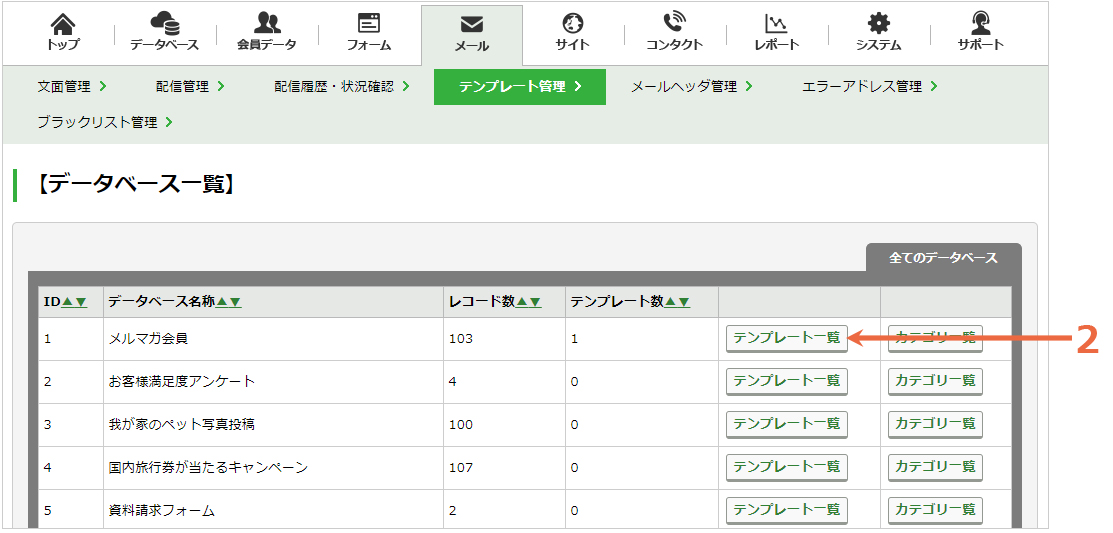Select the 全てのデータベース tab
The width and height of the screenshot is (1113, 533).
[x=943, y=258]
